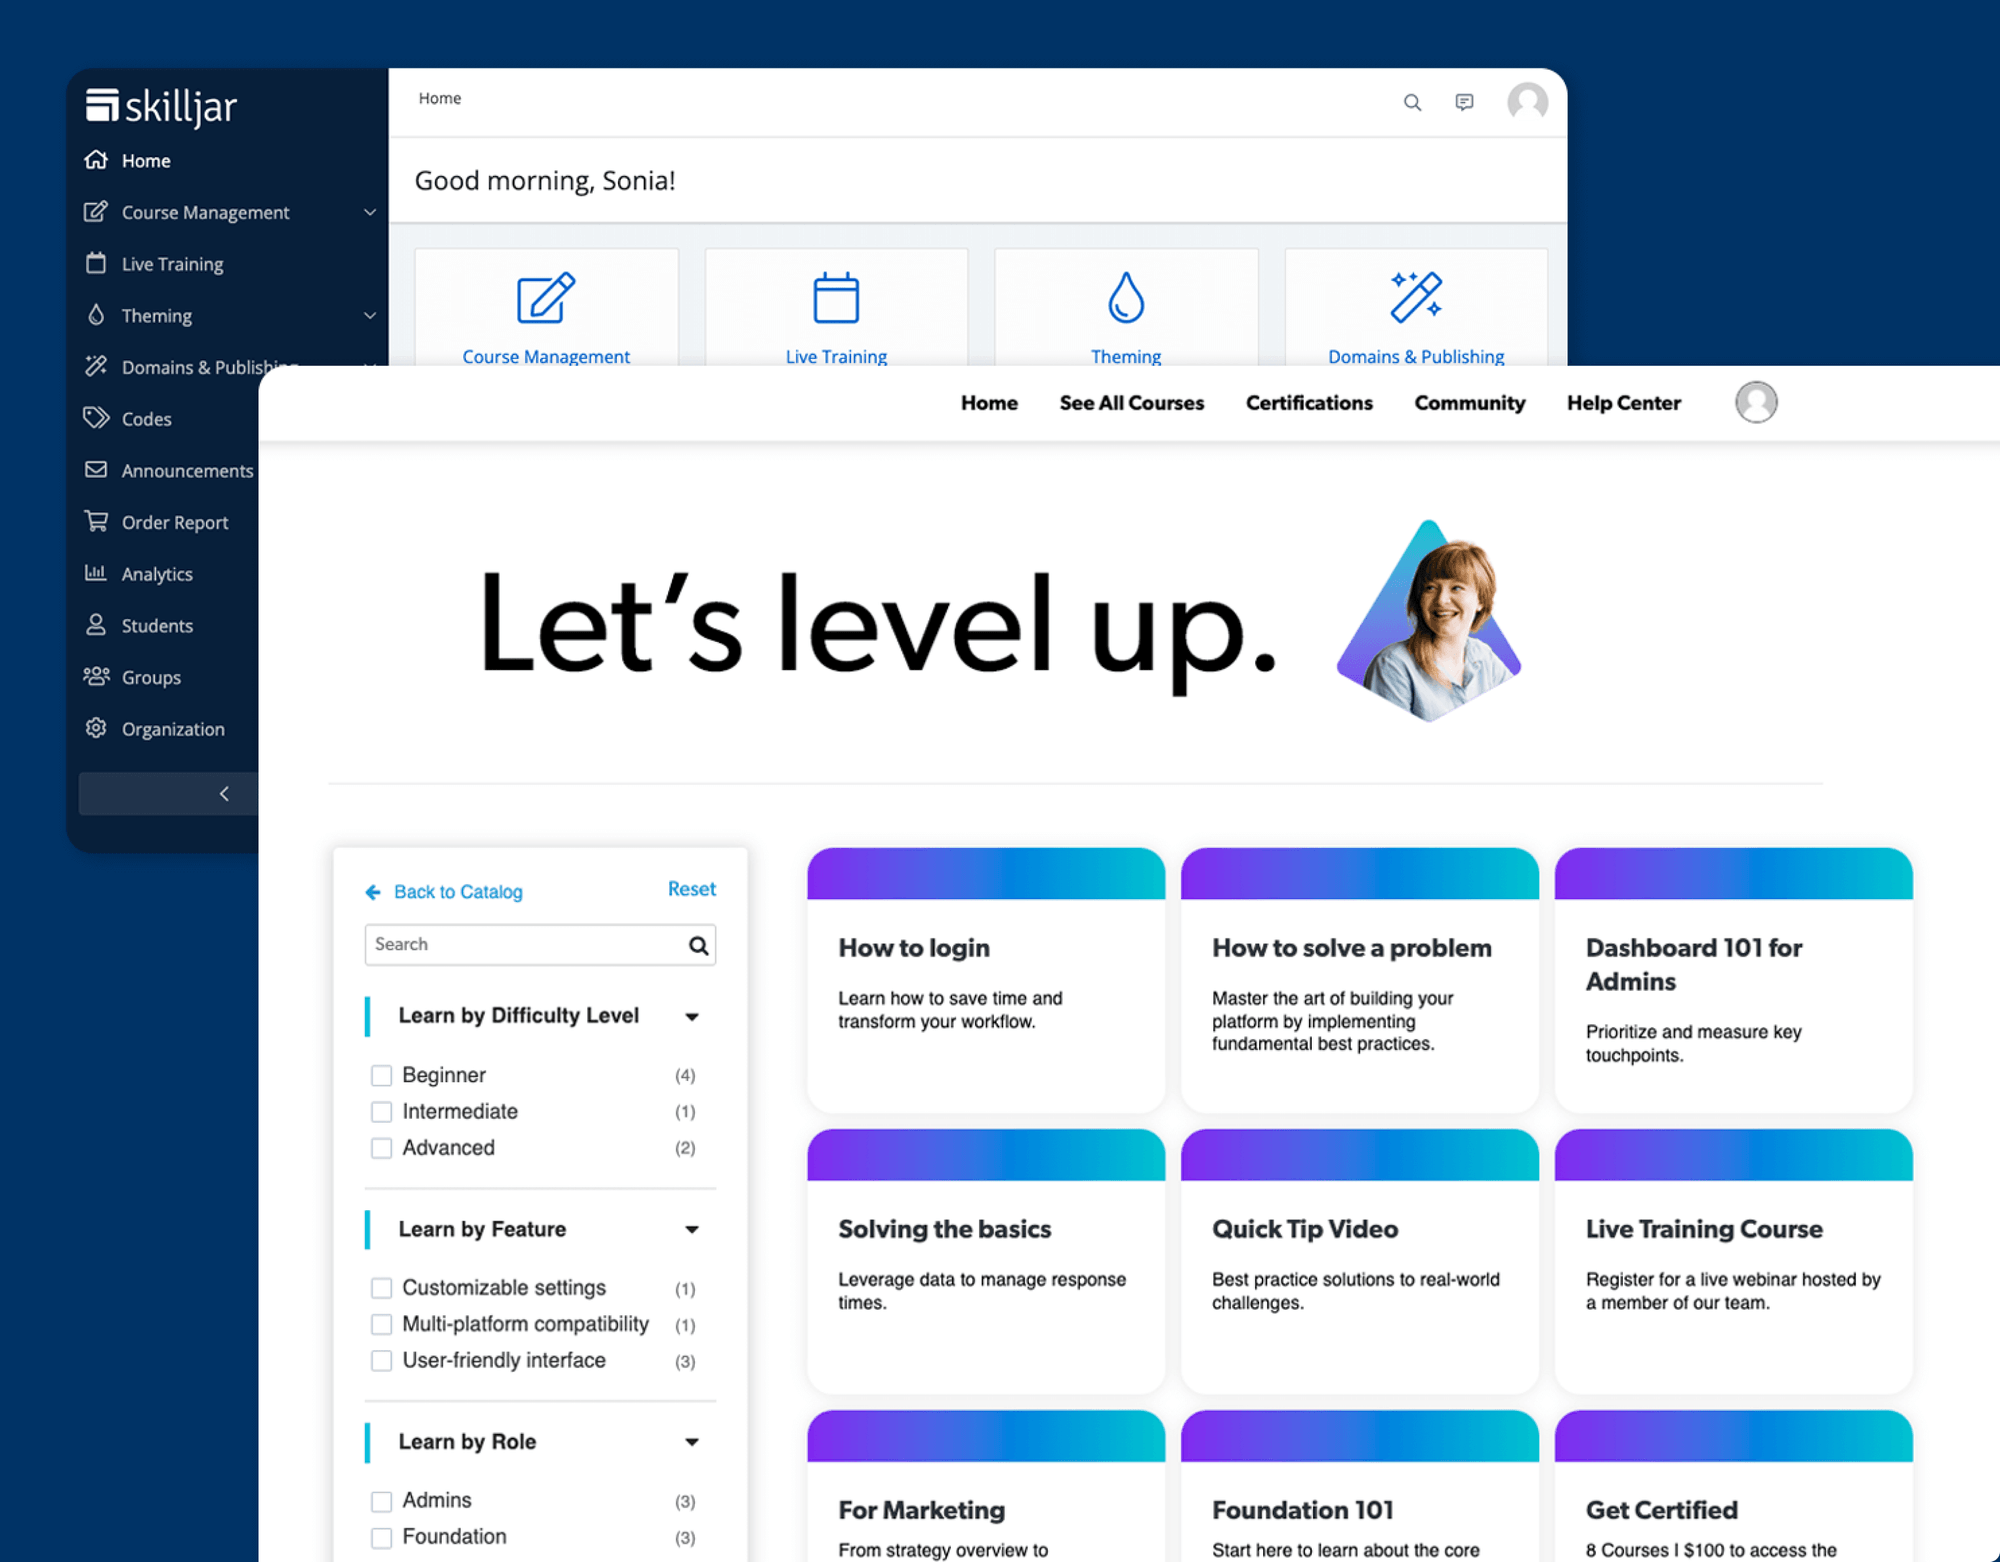Click the Reset filters link
The image size is (2000, 1562).
coord(691,889)
